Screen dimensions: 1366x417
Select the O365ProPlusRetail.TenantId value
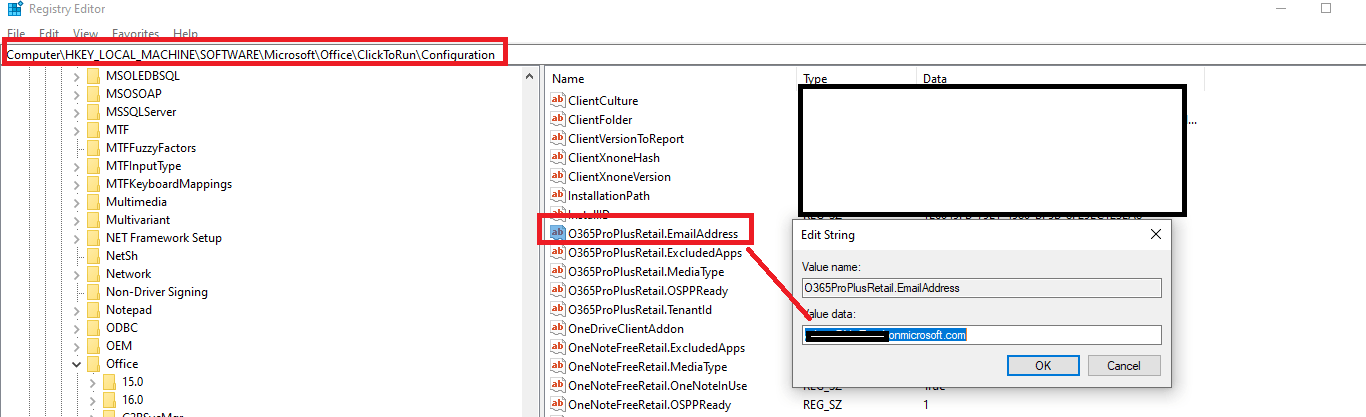pos(640,309)
